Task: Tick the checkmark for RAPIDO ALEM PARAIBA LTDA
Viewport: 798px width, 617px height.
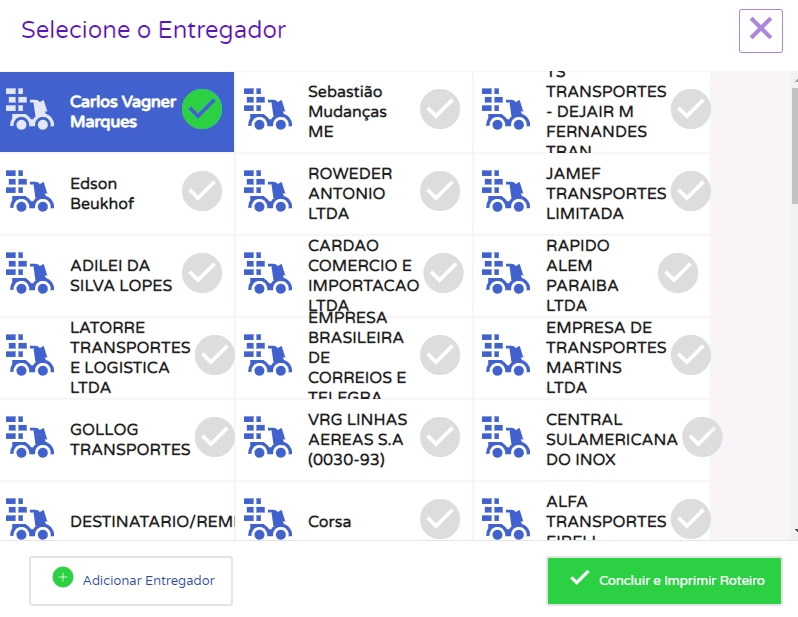Action: tap(678, 273)
